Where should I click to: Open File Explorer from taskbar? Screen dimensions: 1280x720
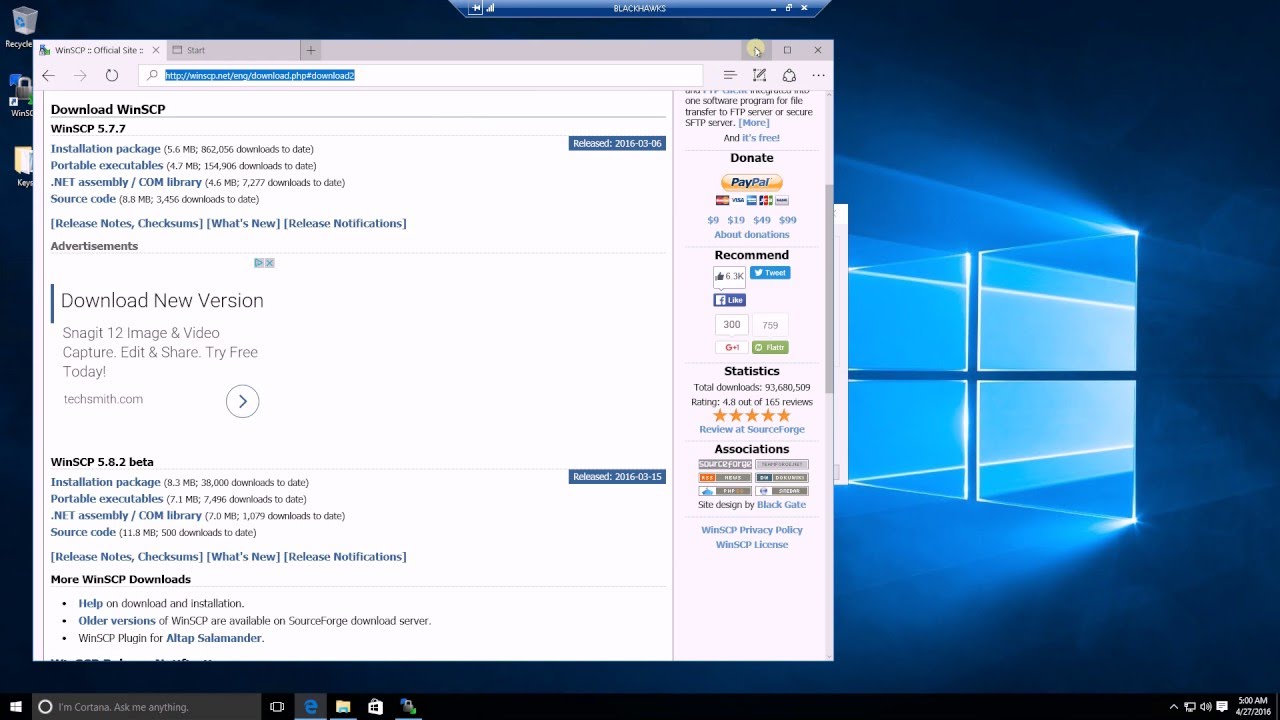tap(343, 707)
